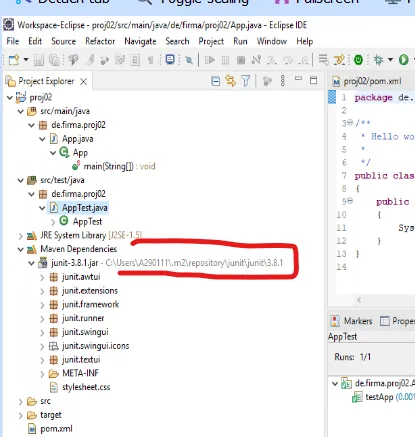Select AppTest.java in the tree

click(79, 208)
